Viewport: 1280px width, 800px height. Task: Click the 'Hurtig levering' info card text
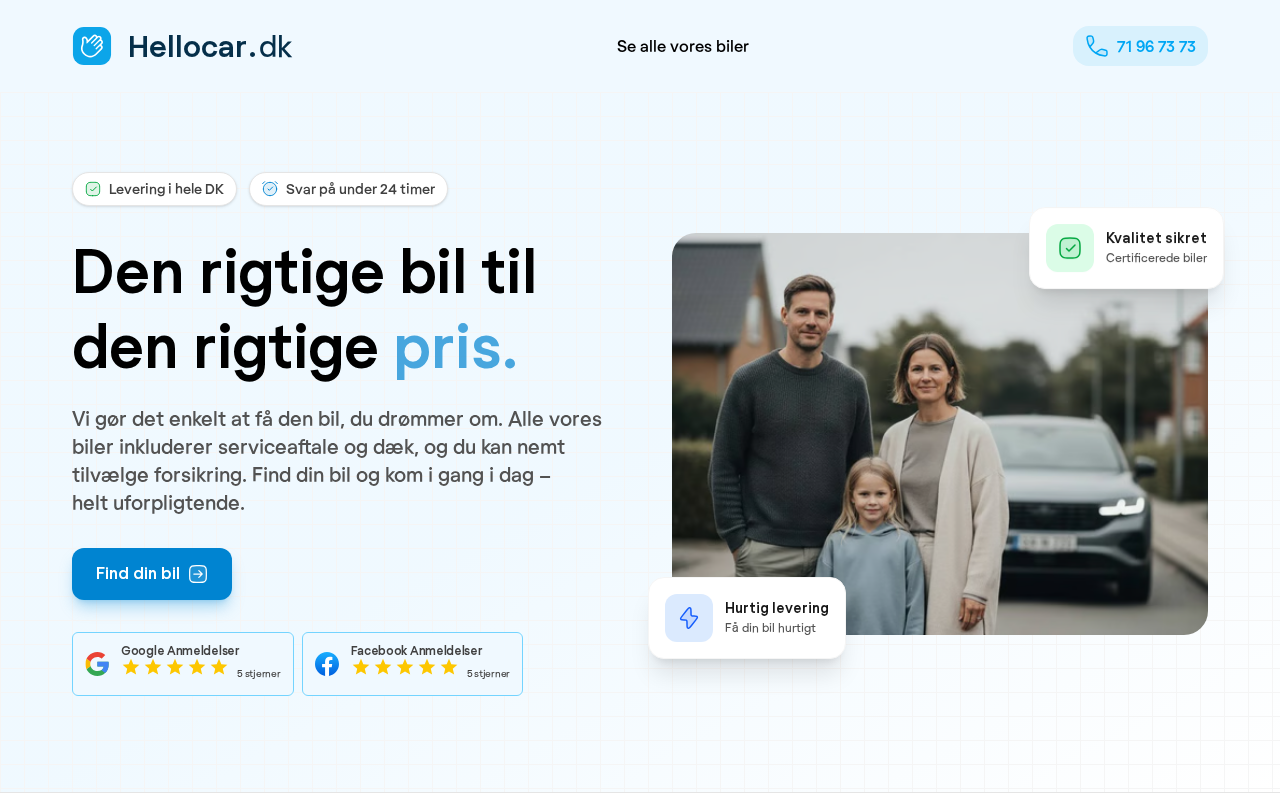pos(777,617)
